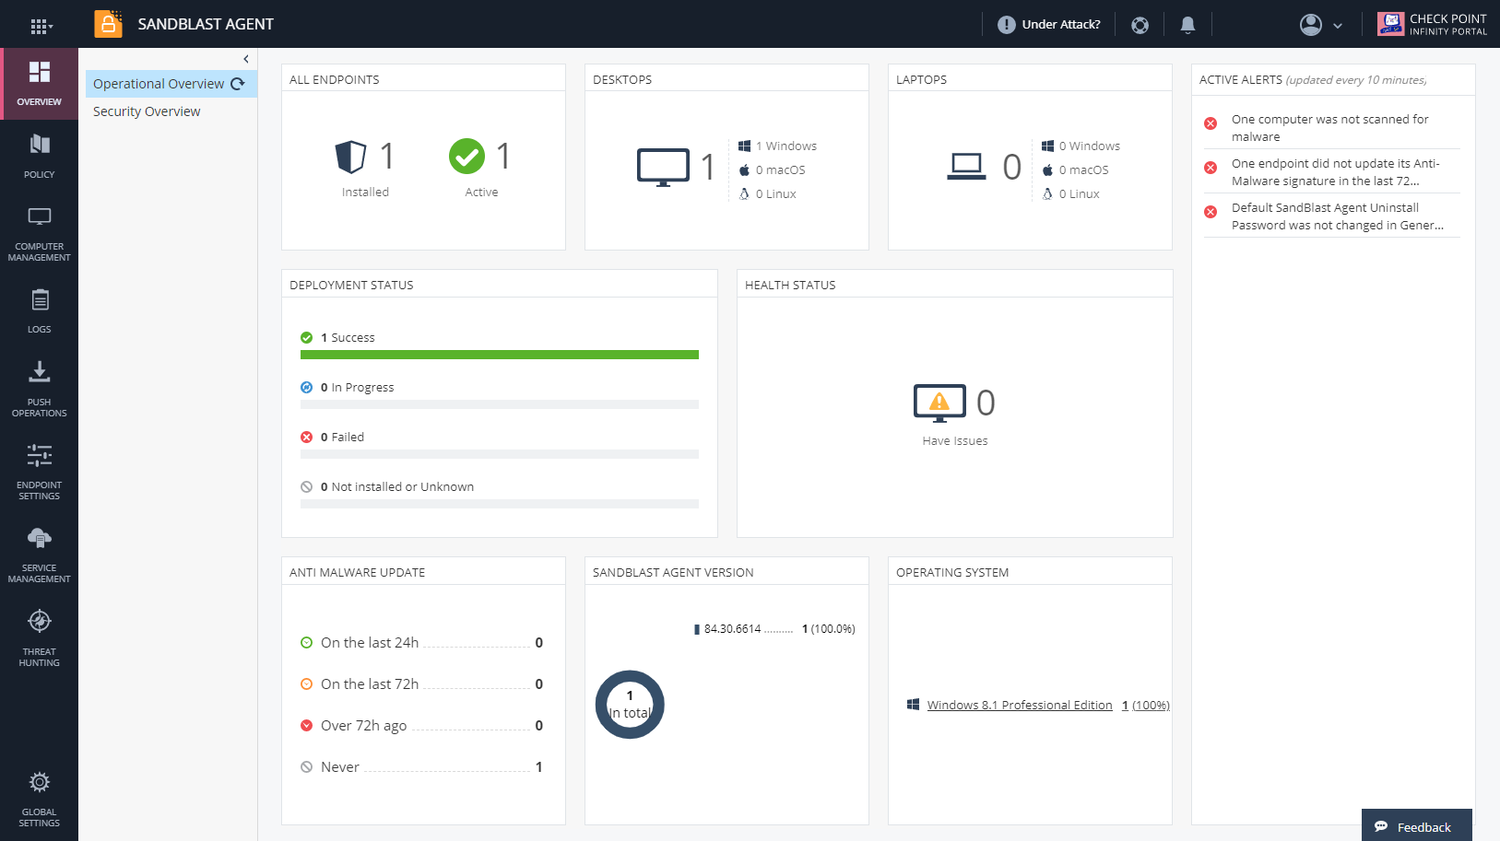The width and height of the screenshot is (1500, 841).
Task: Click the green Success progress bar
Action: 499,354
